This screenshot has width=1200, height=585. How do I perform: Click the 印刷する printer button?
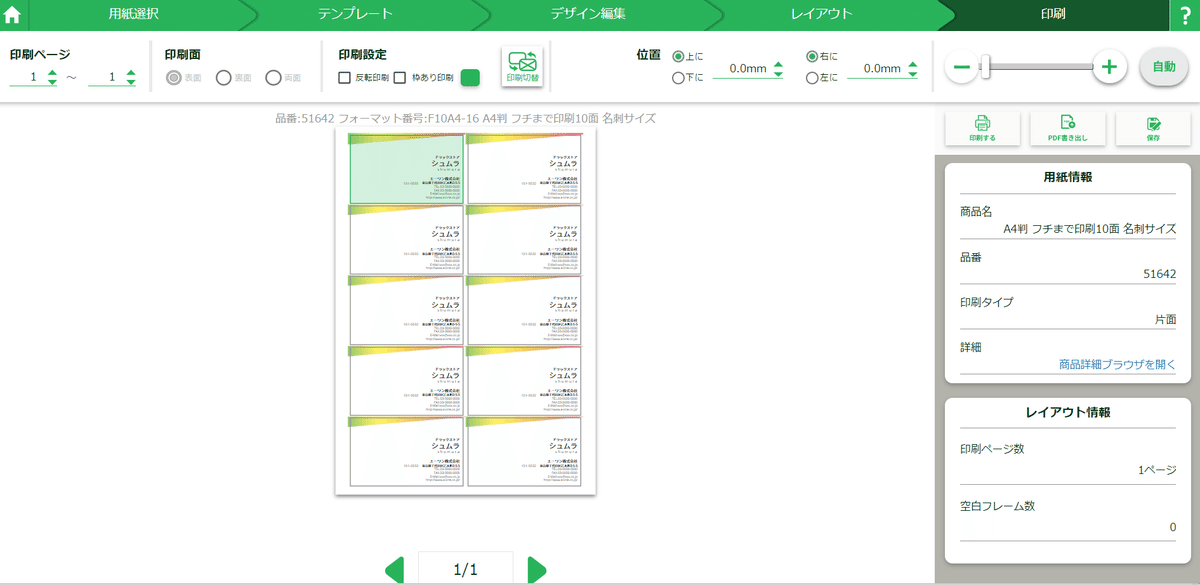click(x=982, y=129)
